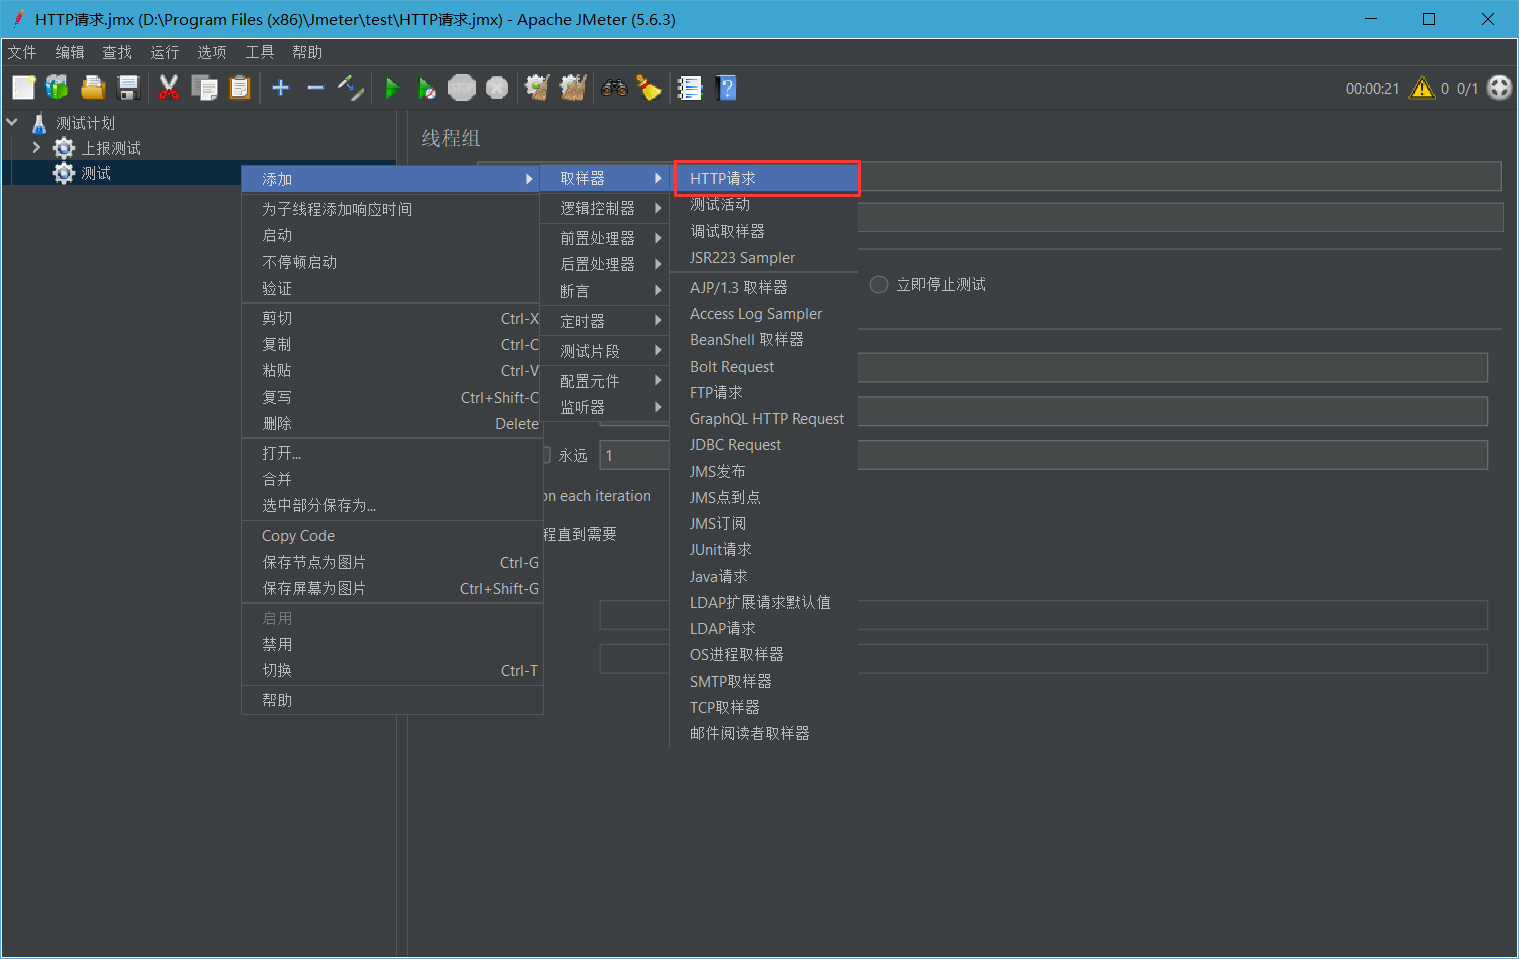Click the Paste clipboard icon
The width and height of the screenshot is (1519, 959).
(x=239, y=88)
